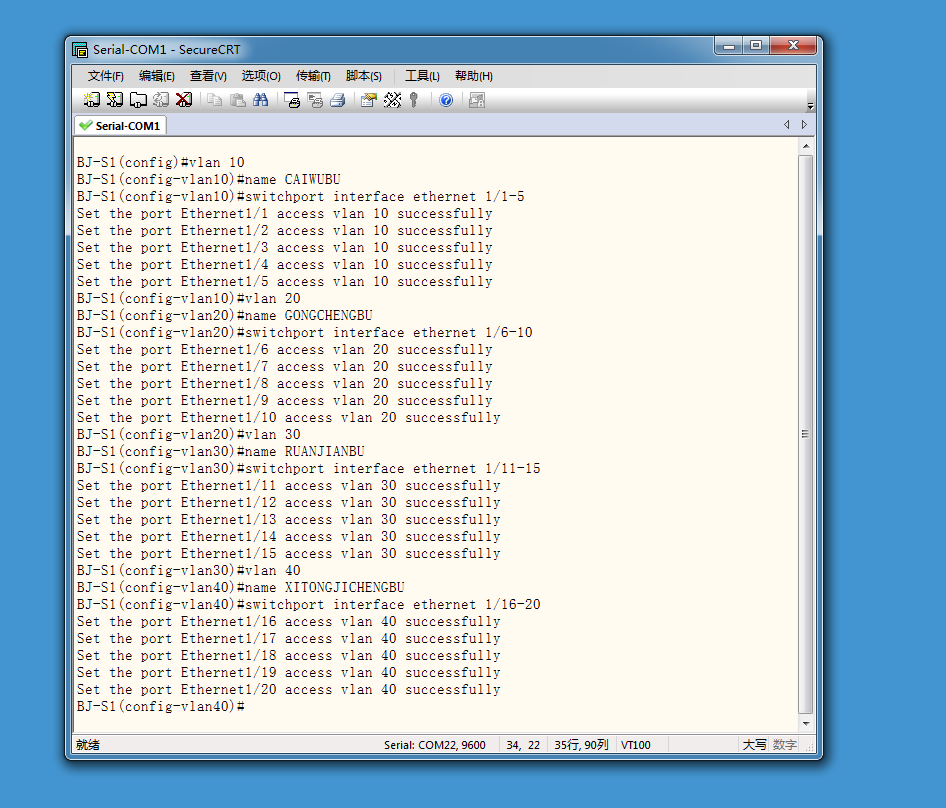This screenshot has width=946, height=808.
Task: Open the 帮助(H) menu
Action: 474,76
